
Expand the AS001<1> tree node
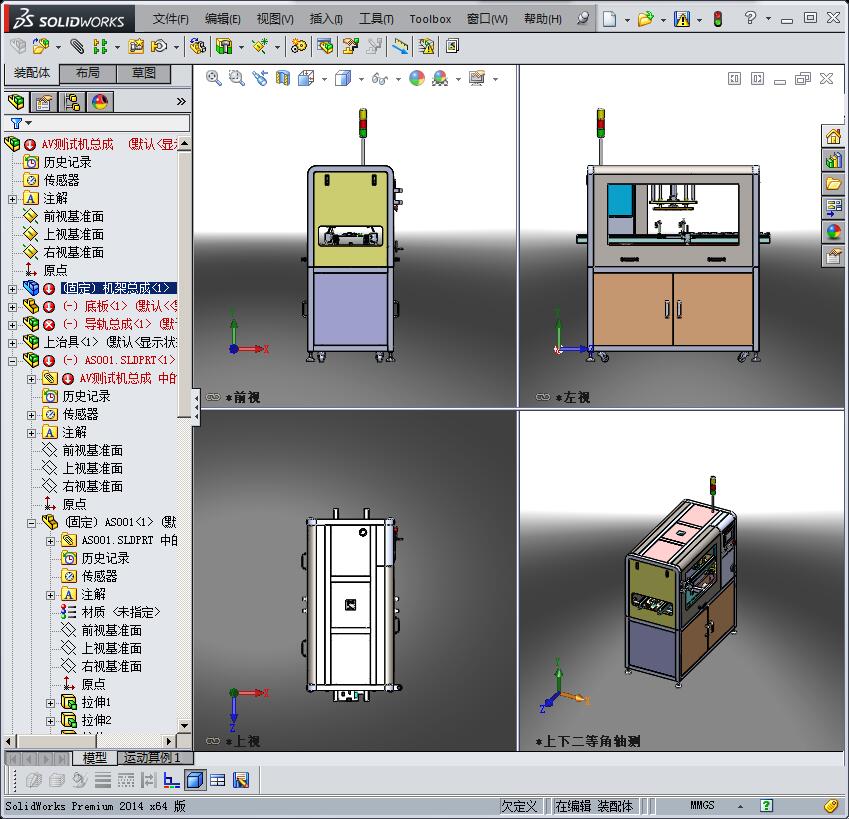pos(31,523)
